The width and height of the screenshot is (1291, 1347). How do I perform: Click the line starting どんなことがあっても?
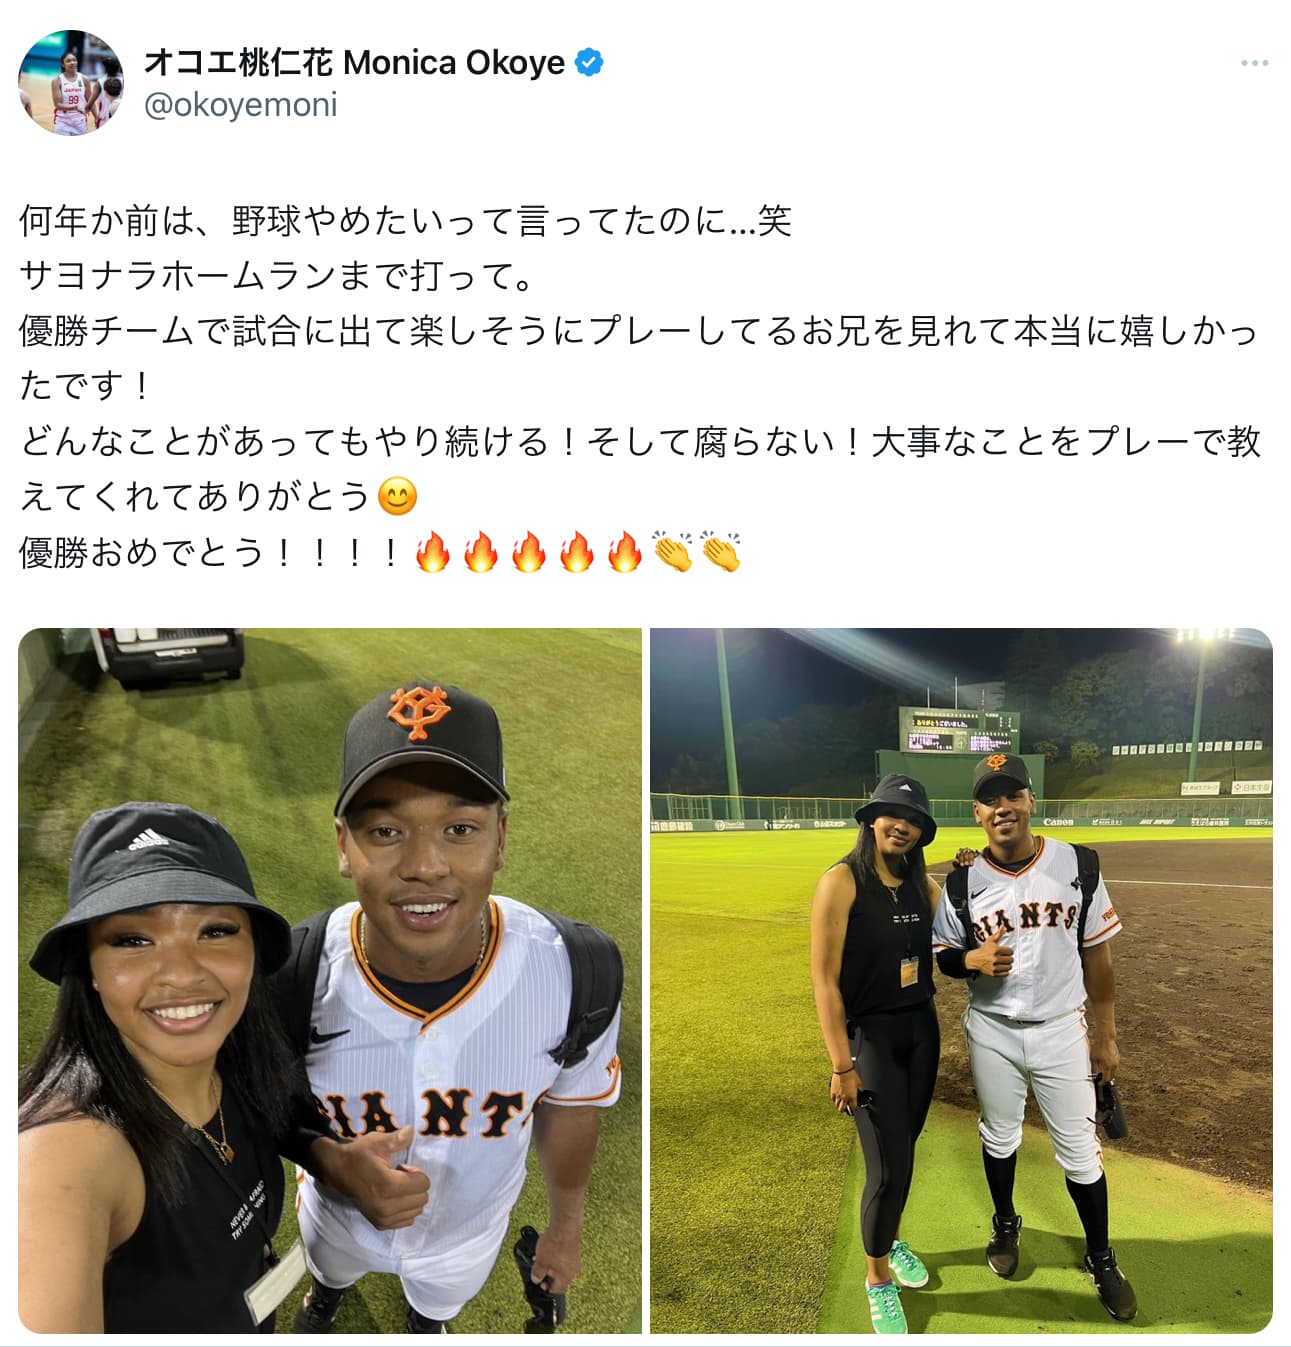tap(640, 441)
